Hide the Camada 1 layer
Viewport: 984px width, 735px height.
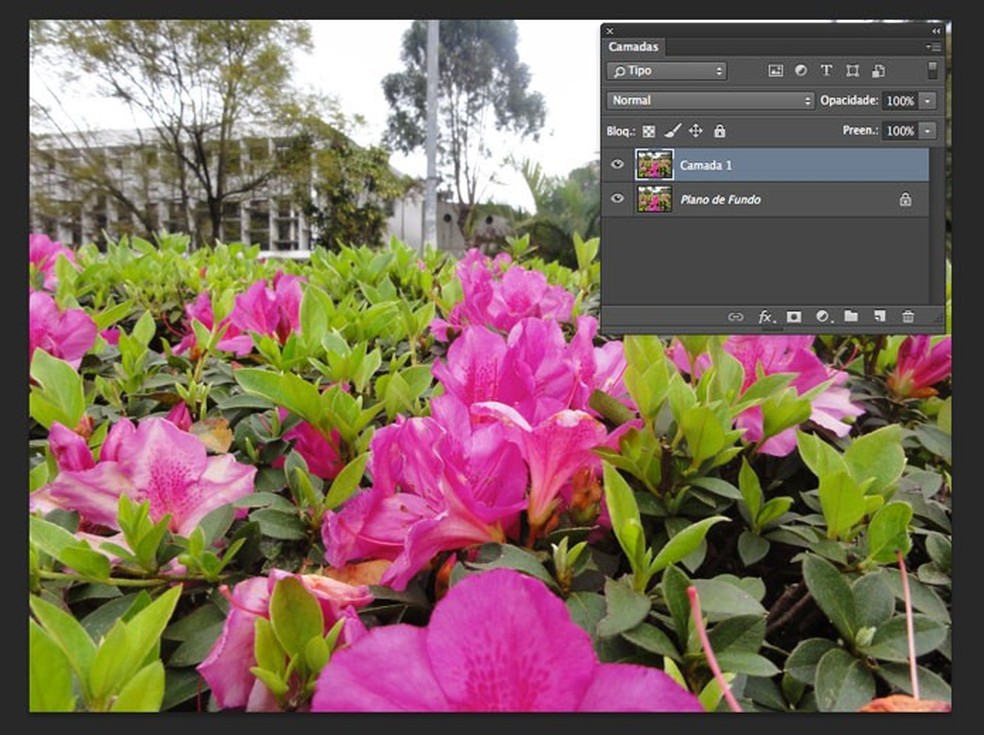[618, 164]
